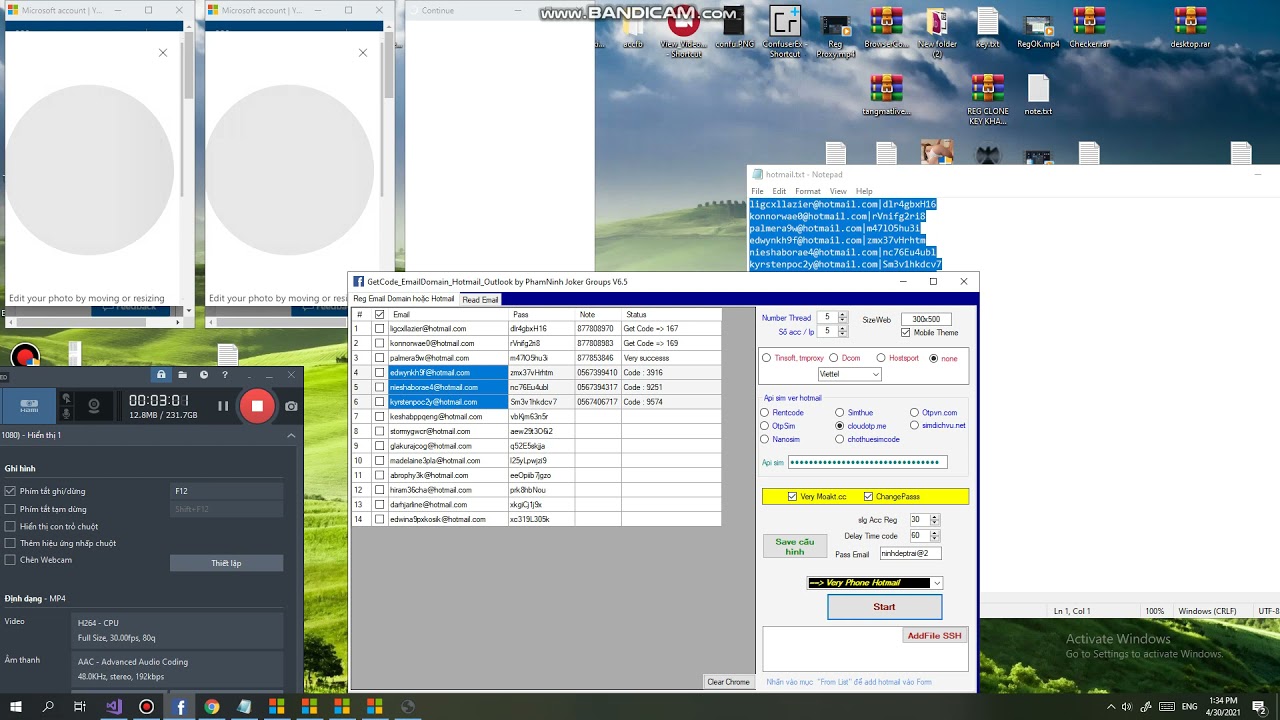The width and height of the screenshot is (1280, 720).
Task: Open desktop.rar archive icon
Action: pyautogui.click(x=1190, y=29)
